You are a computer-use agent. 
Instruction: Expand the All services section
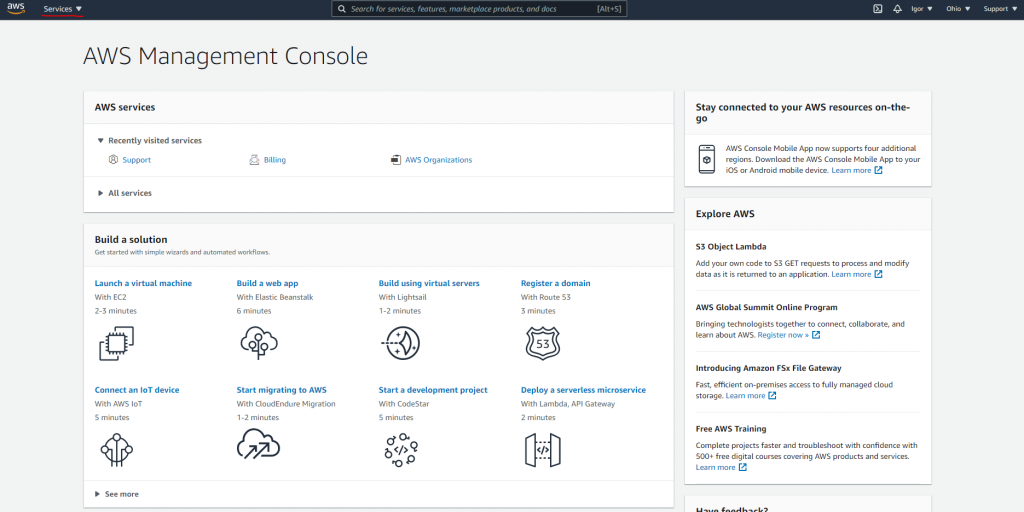pos(125,193)
